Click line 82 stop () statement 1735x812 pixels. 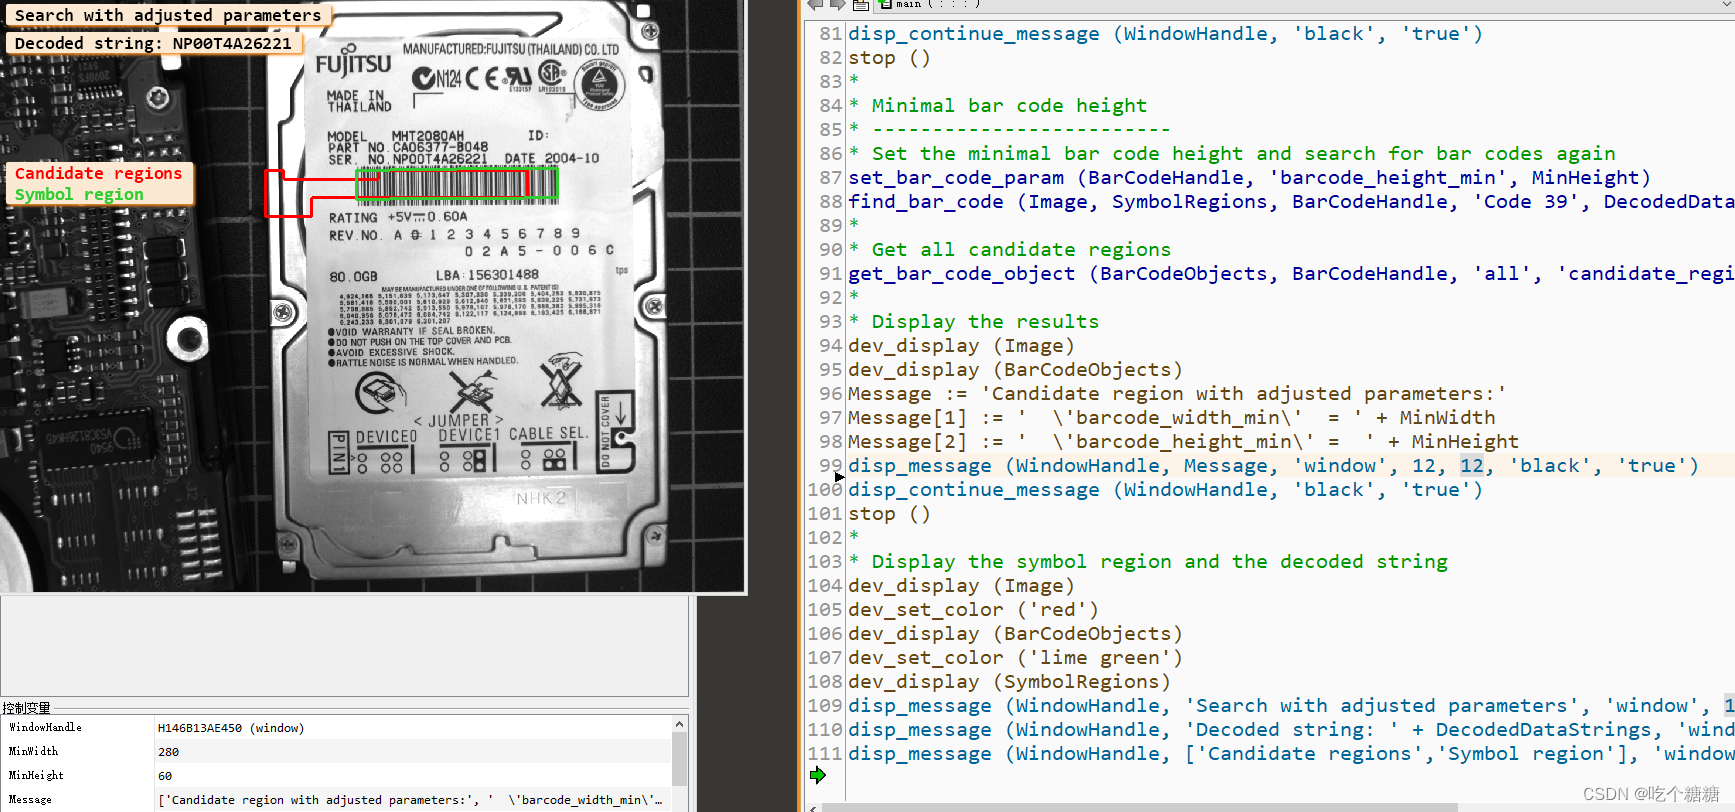pos(889,58)
